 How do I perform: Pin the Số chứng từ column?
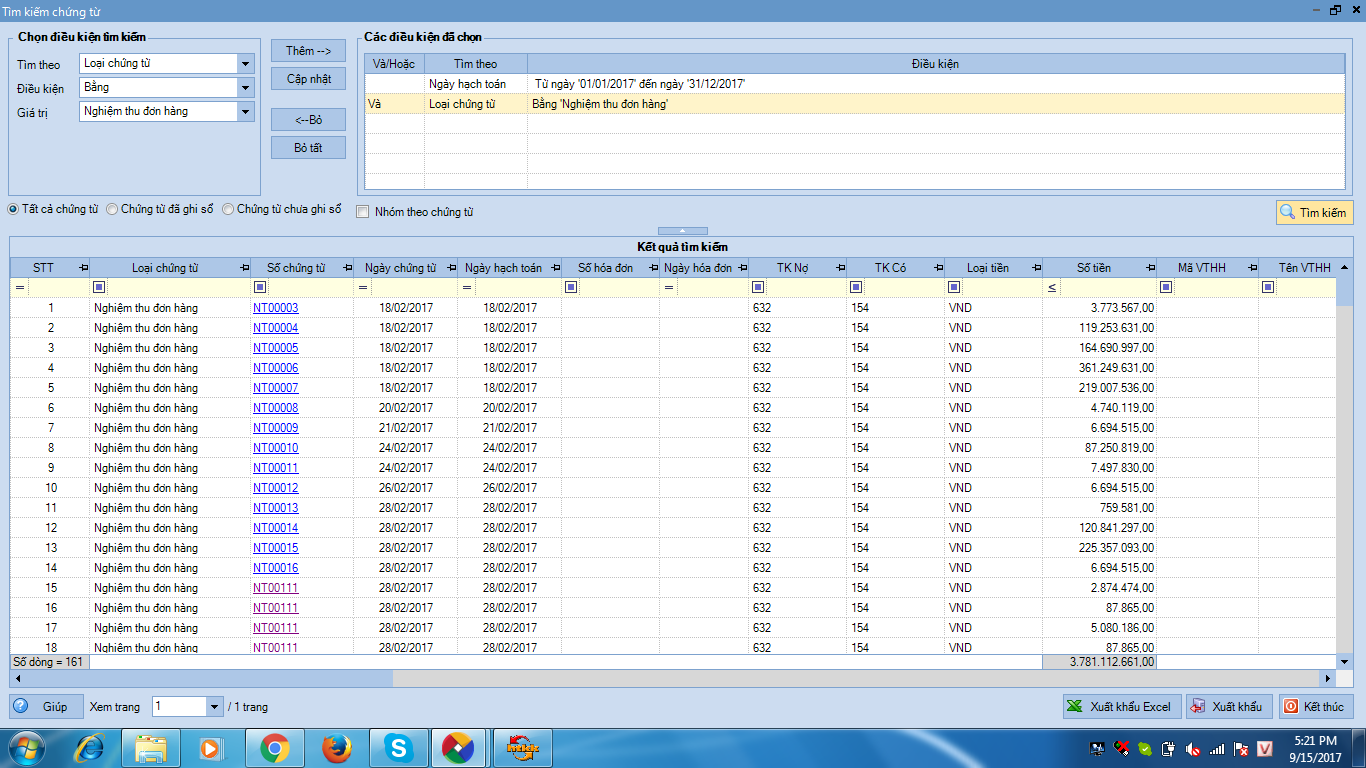tap(347, 268)
